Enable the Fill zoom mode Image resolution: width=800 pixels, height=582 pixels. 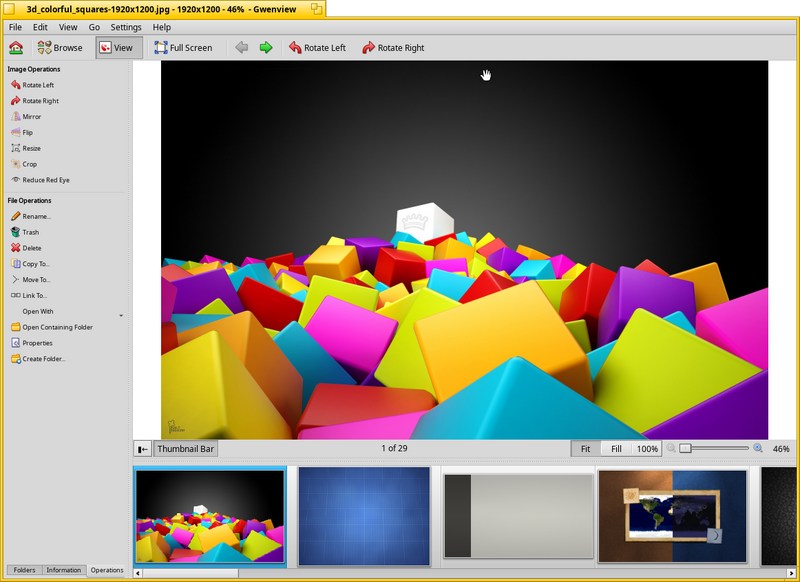[616, 449]
